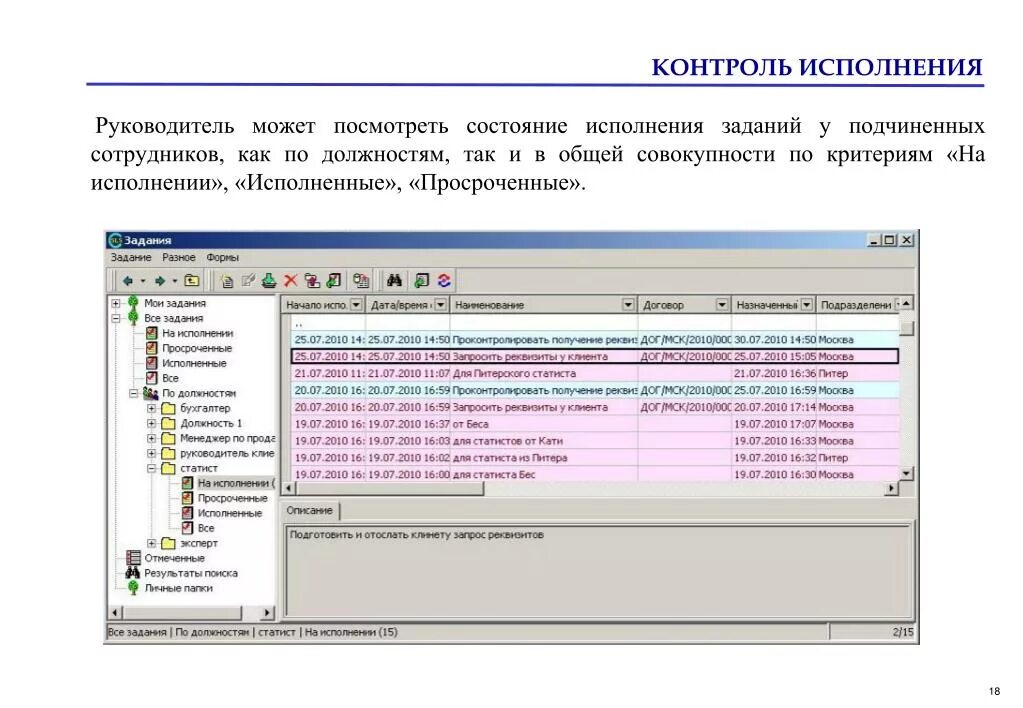
Task: Open the Начало испо column filter dropdown
Action: 356,305
